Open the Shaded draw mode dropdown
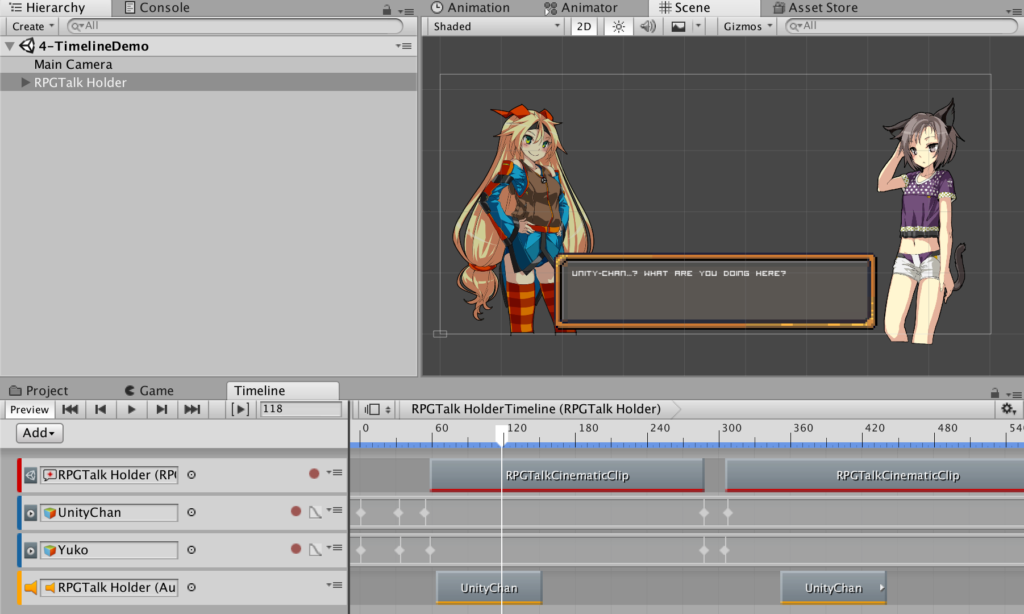 point(496,26)
